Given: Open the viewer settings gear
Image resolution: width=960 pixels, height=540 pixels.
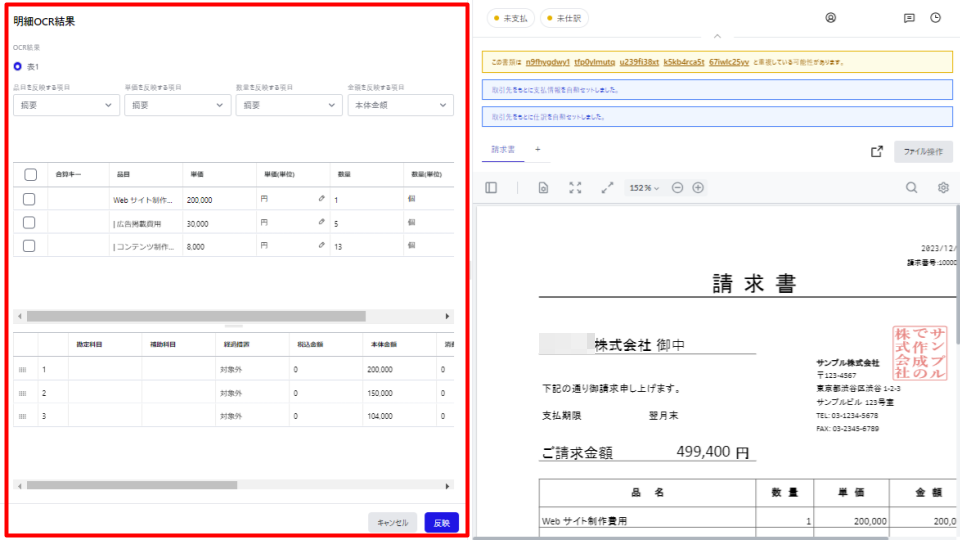Looking at the screenshot, I should click(x=943, y=188).
